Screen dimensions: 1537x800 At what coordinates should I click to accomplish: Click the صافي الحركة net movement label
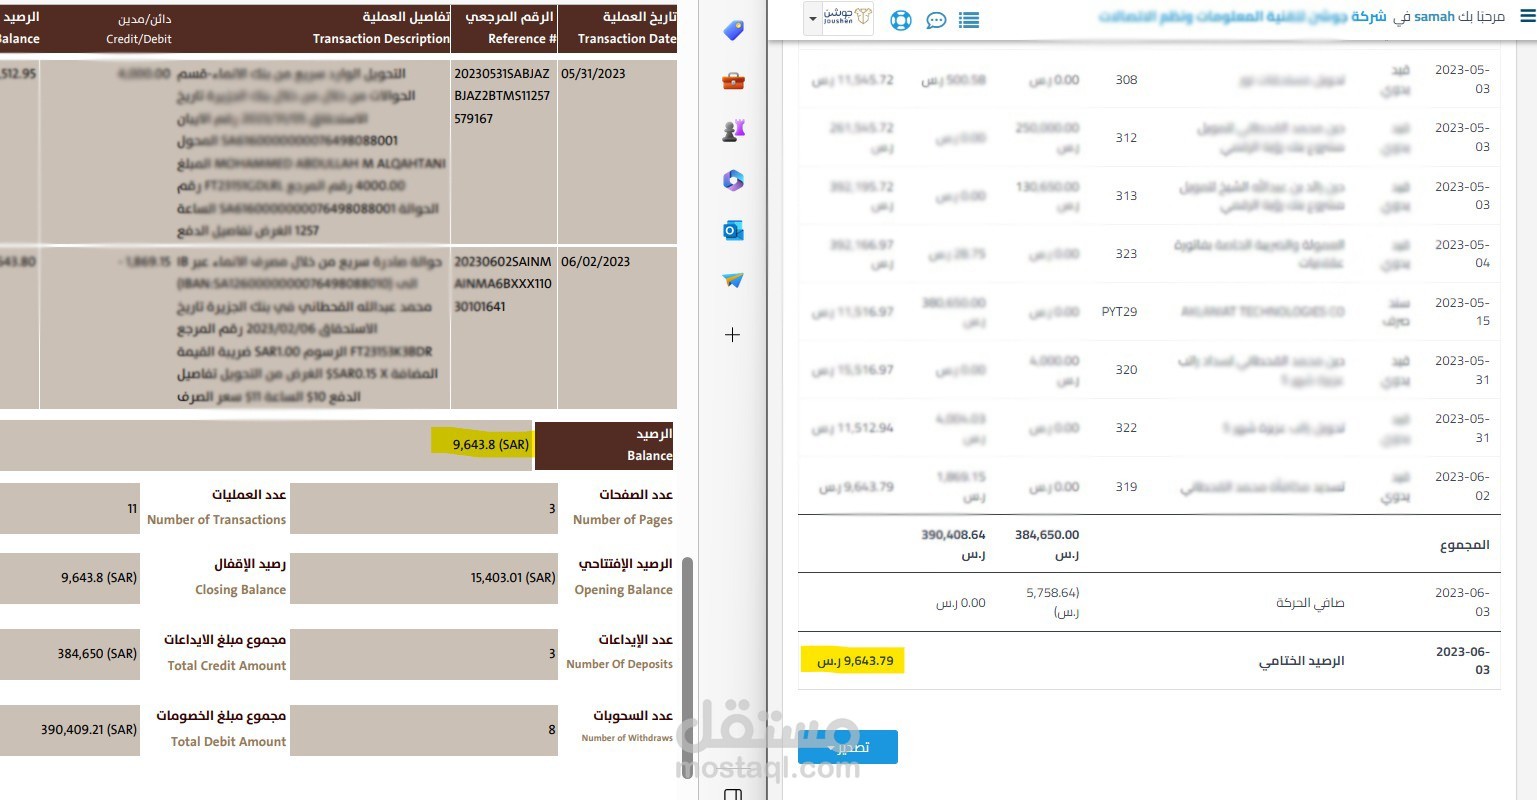(x=1310, y=603)
